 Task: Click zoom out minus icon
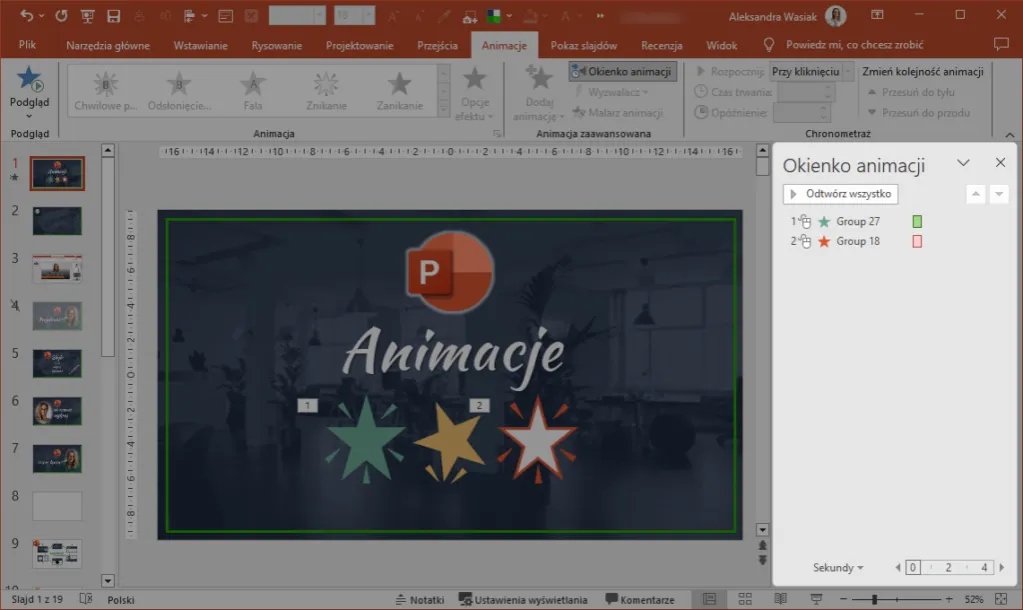point(844,599)
